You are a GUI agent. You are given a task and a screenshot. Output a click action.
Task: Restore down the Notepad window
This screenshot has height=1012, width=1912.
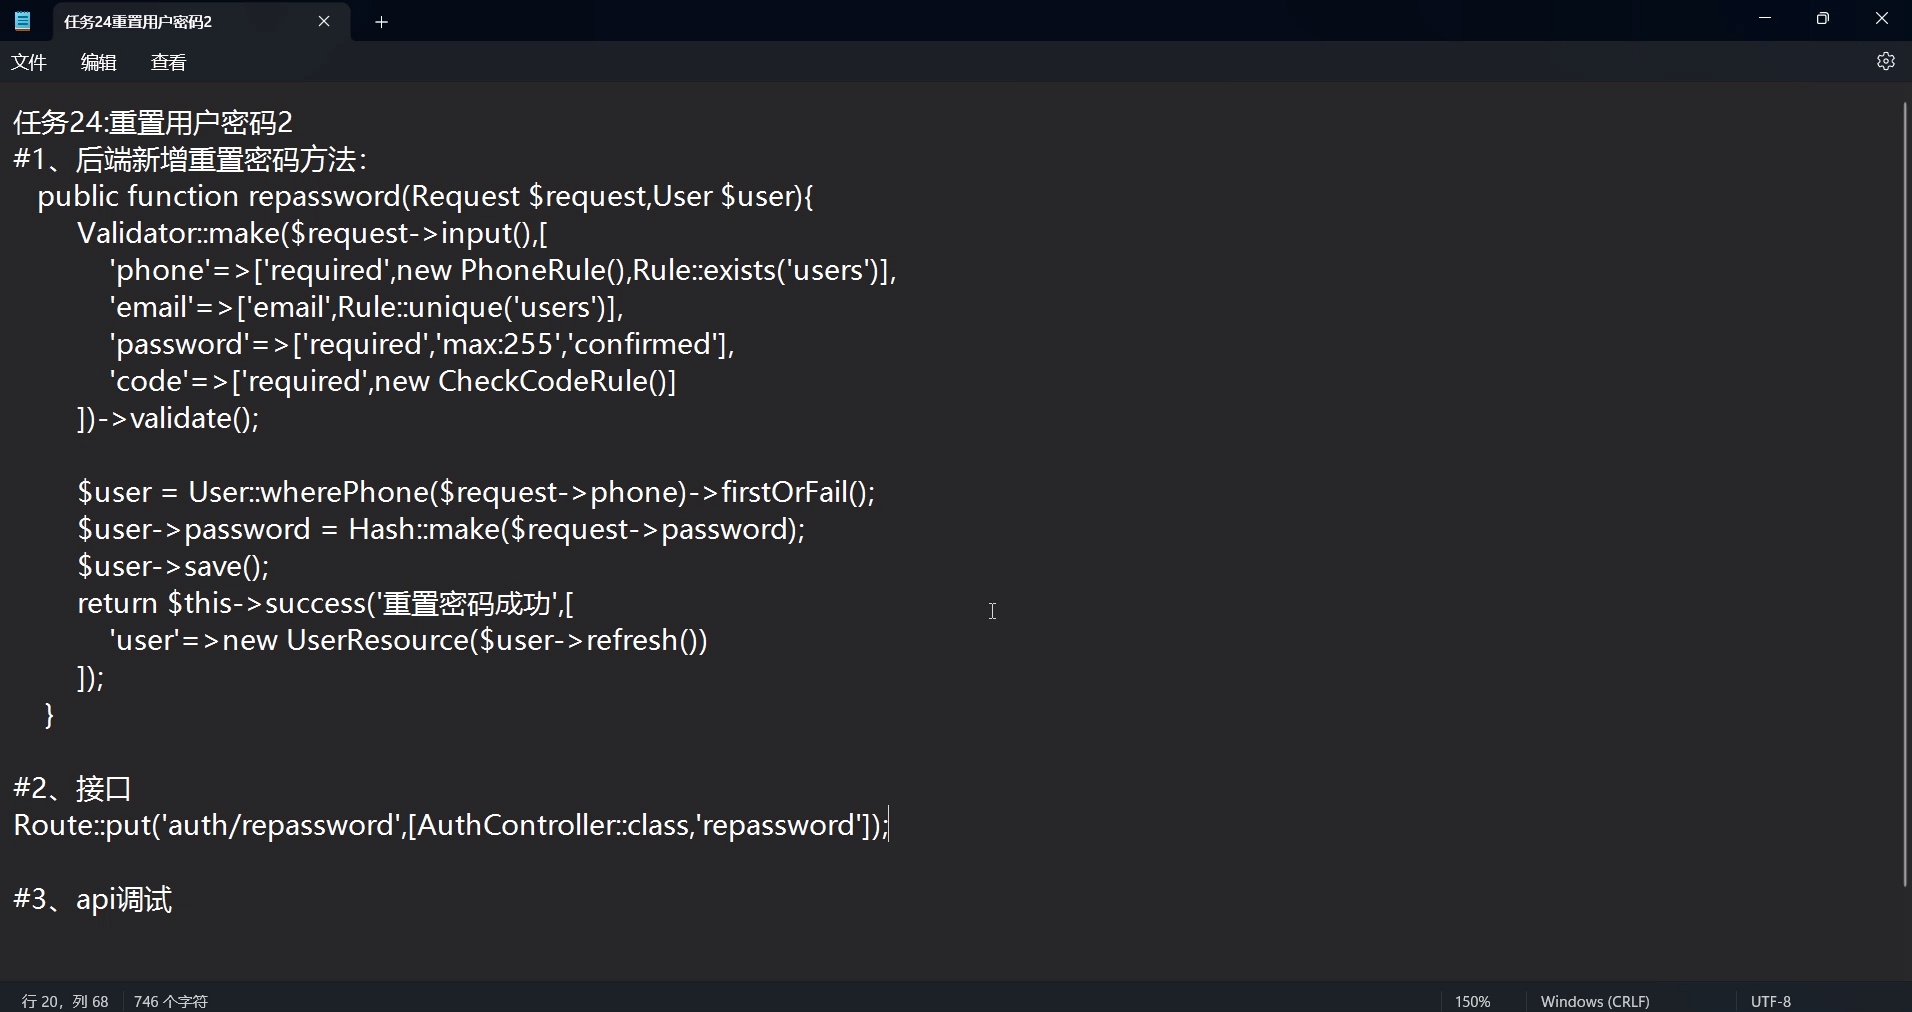(x=1823, y=19)
